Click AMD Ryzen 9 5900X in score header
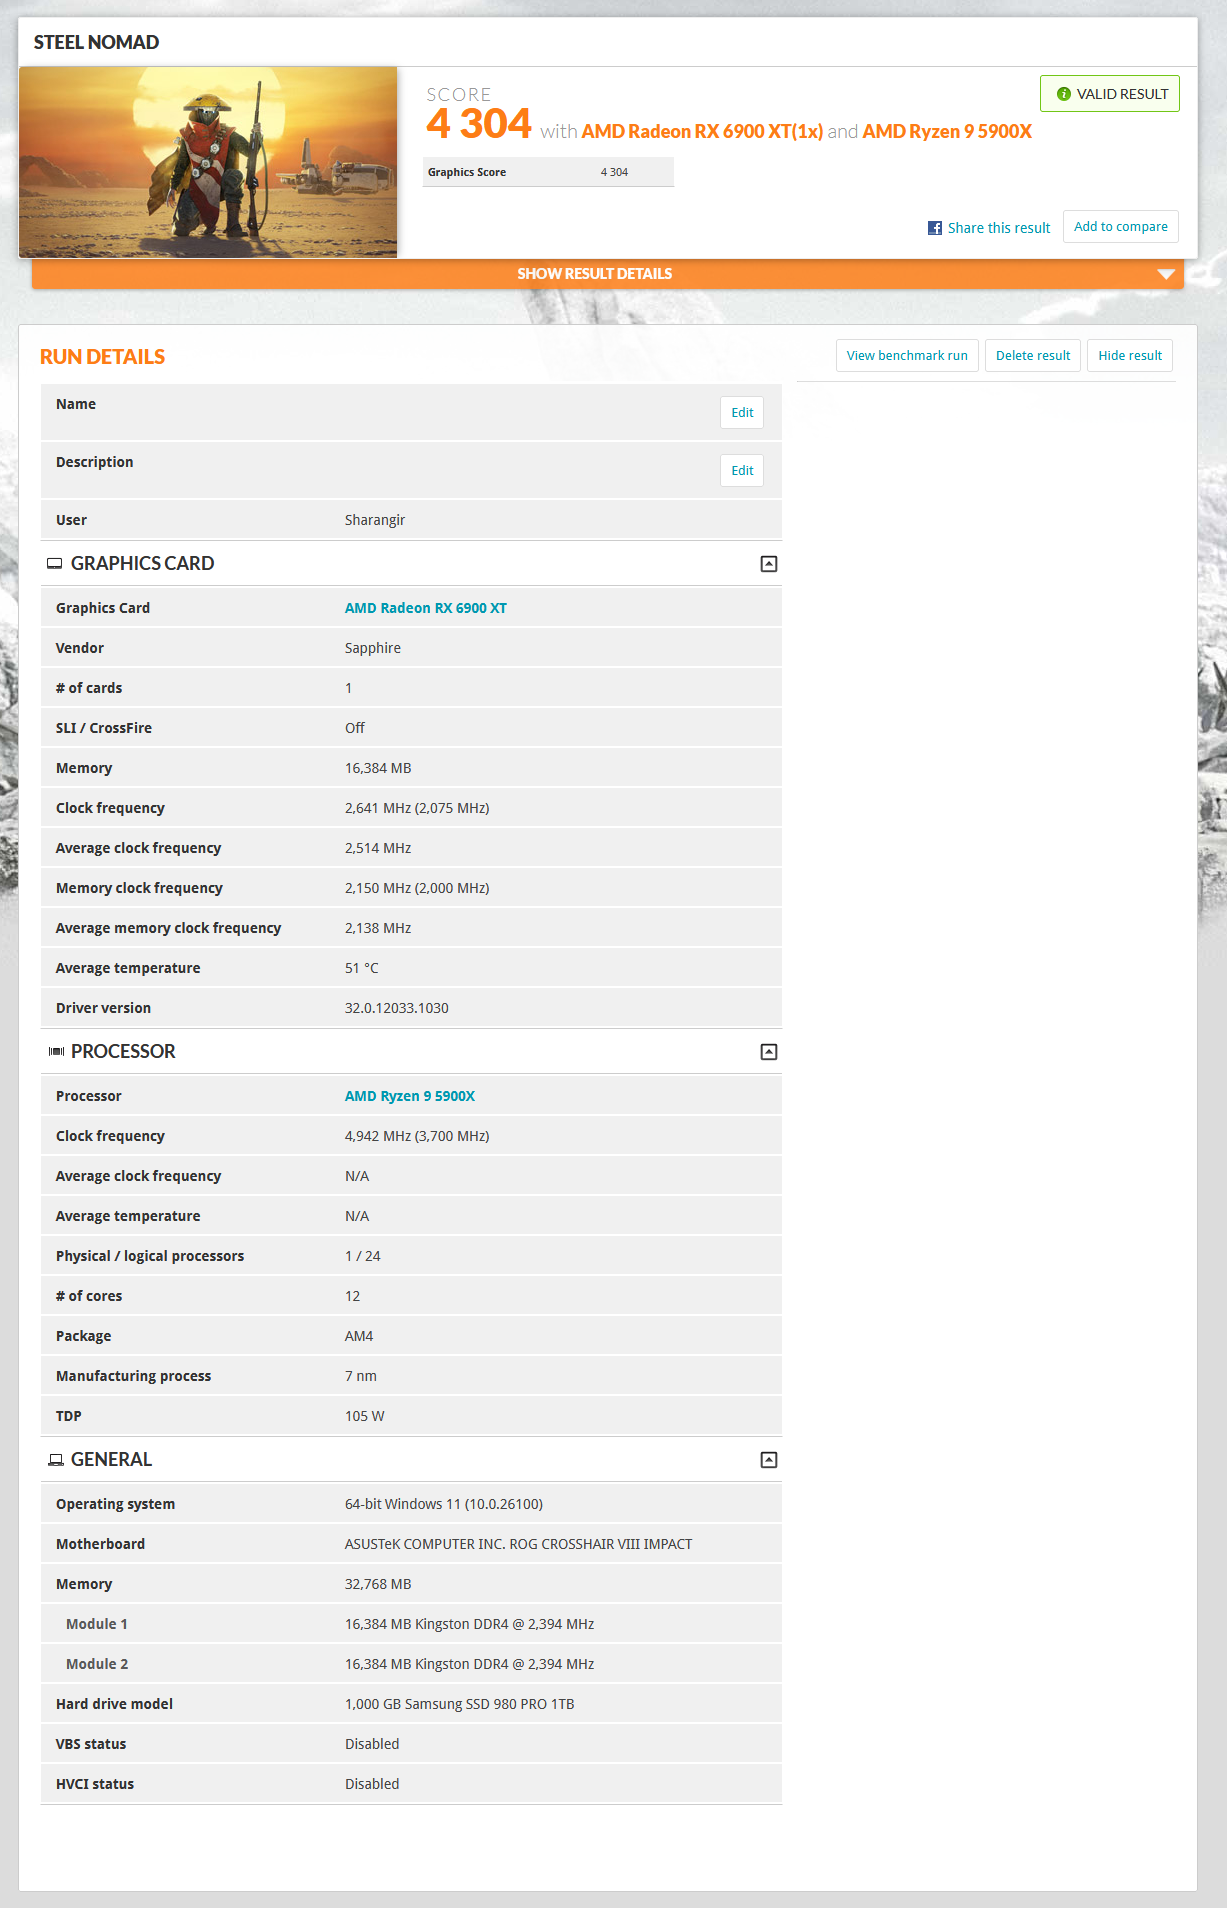The height and width of the screenshot is (1908, 1227). tap(947, 131)
